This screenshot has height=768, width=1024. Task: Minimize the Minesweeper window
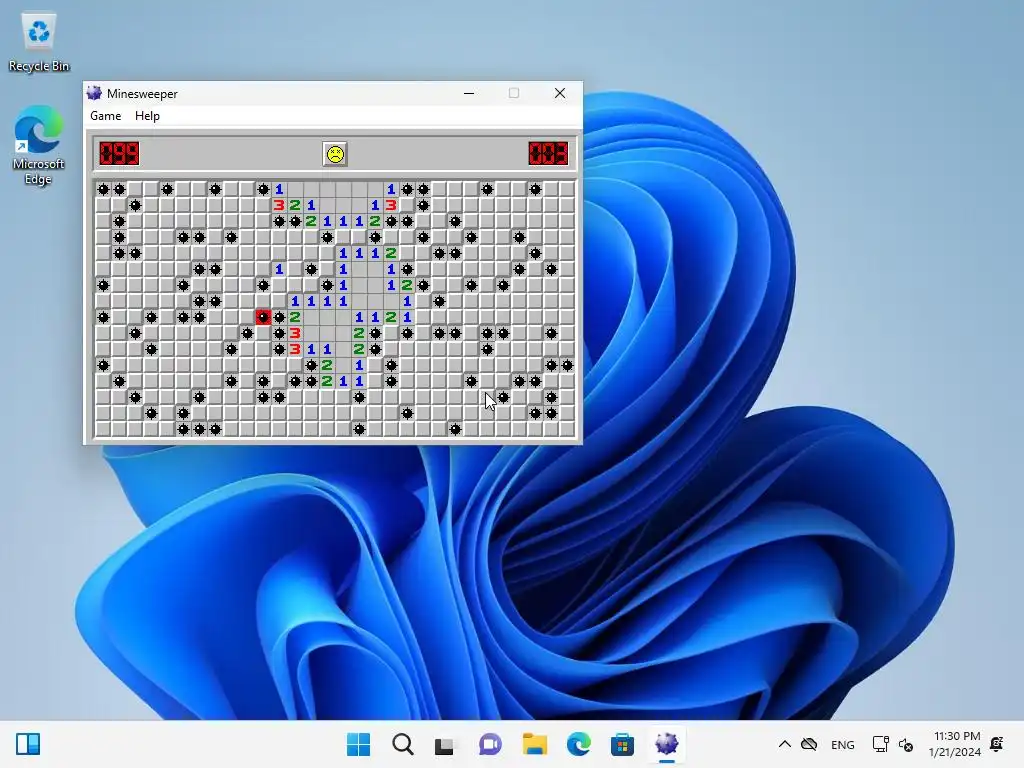pos(469,93)
